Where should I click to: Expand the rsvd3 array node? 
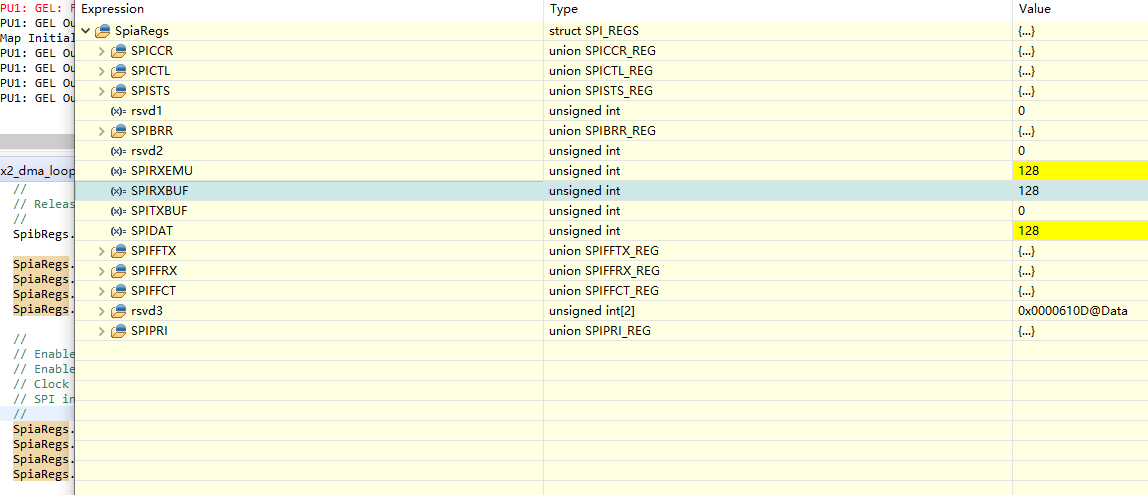click(102, 311)
